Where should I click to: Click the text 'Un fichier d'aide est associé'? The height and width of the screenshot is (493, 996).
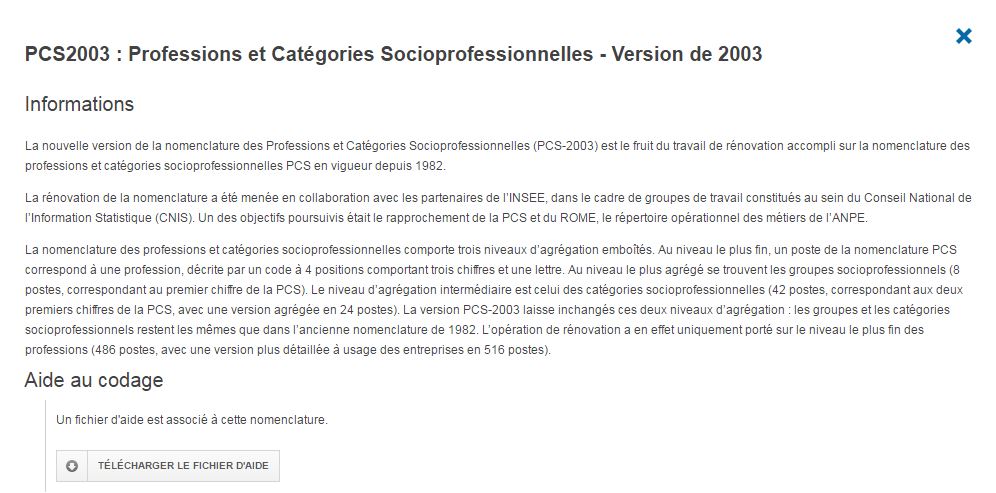(130, 420)
